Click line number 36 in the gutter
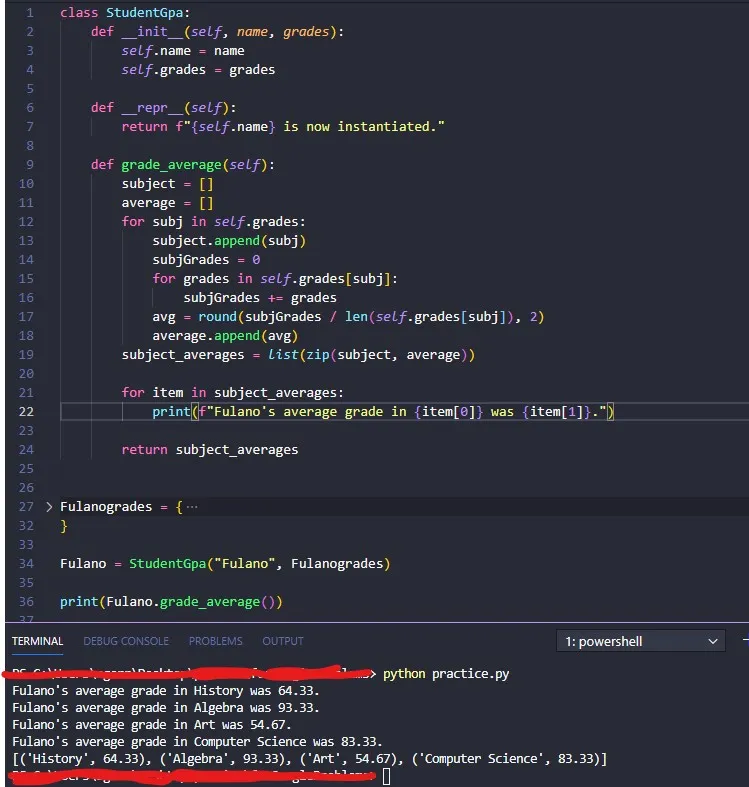The height and width of the screenshot is (787, 749). [x=26, y=601]
